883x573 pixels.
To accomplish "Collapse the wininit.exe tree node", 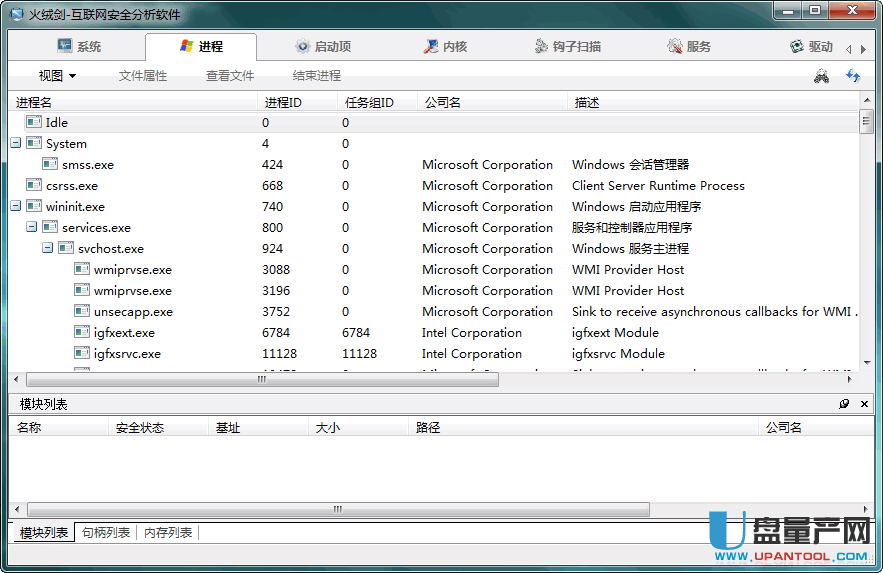I will (16, 207).
